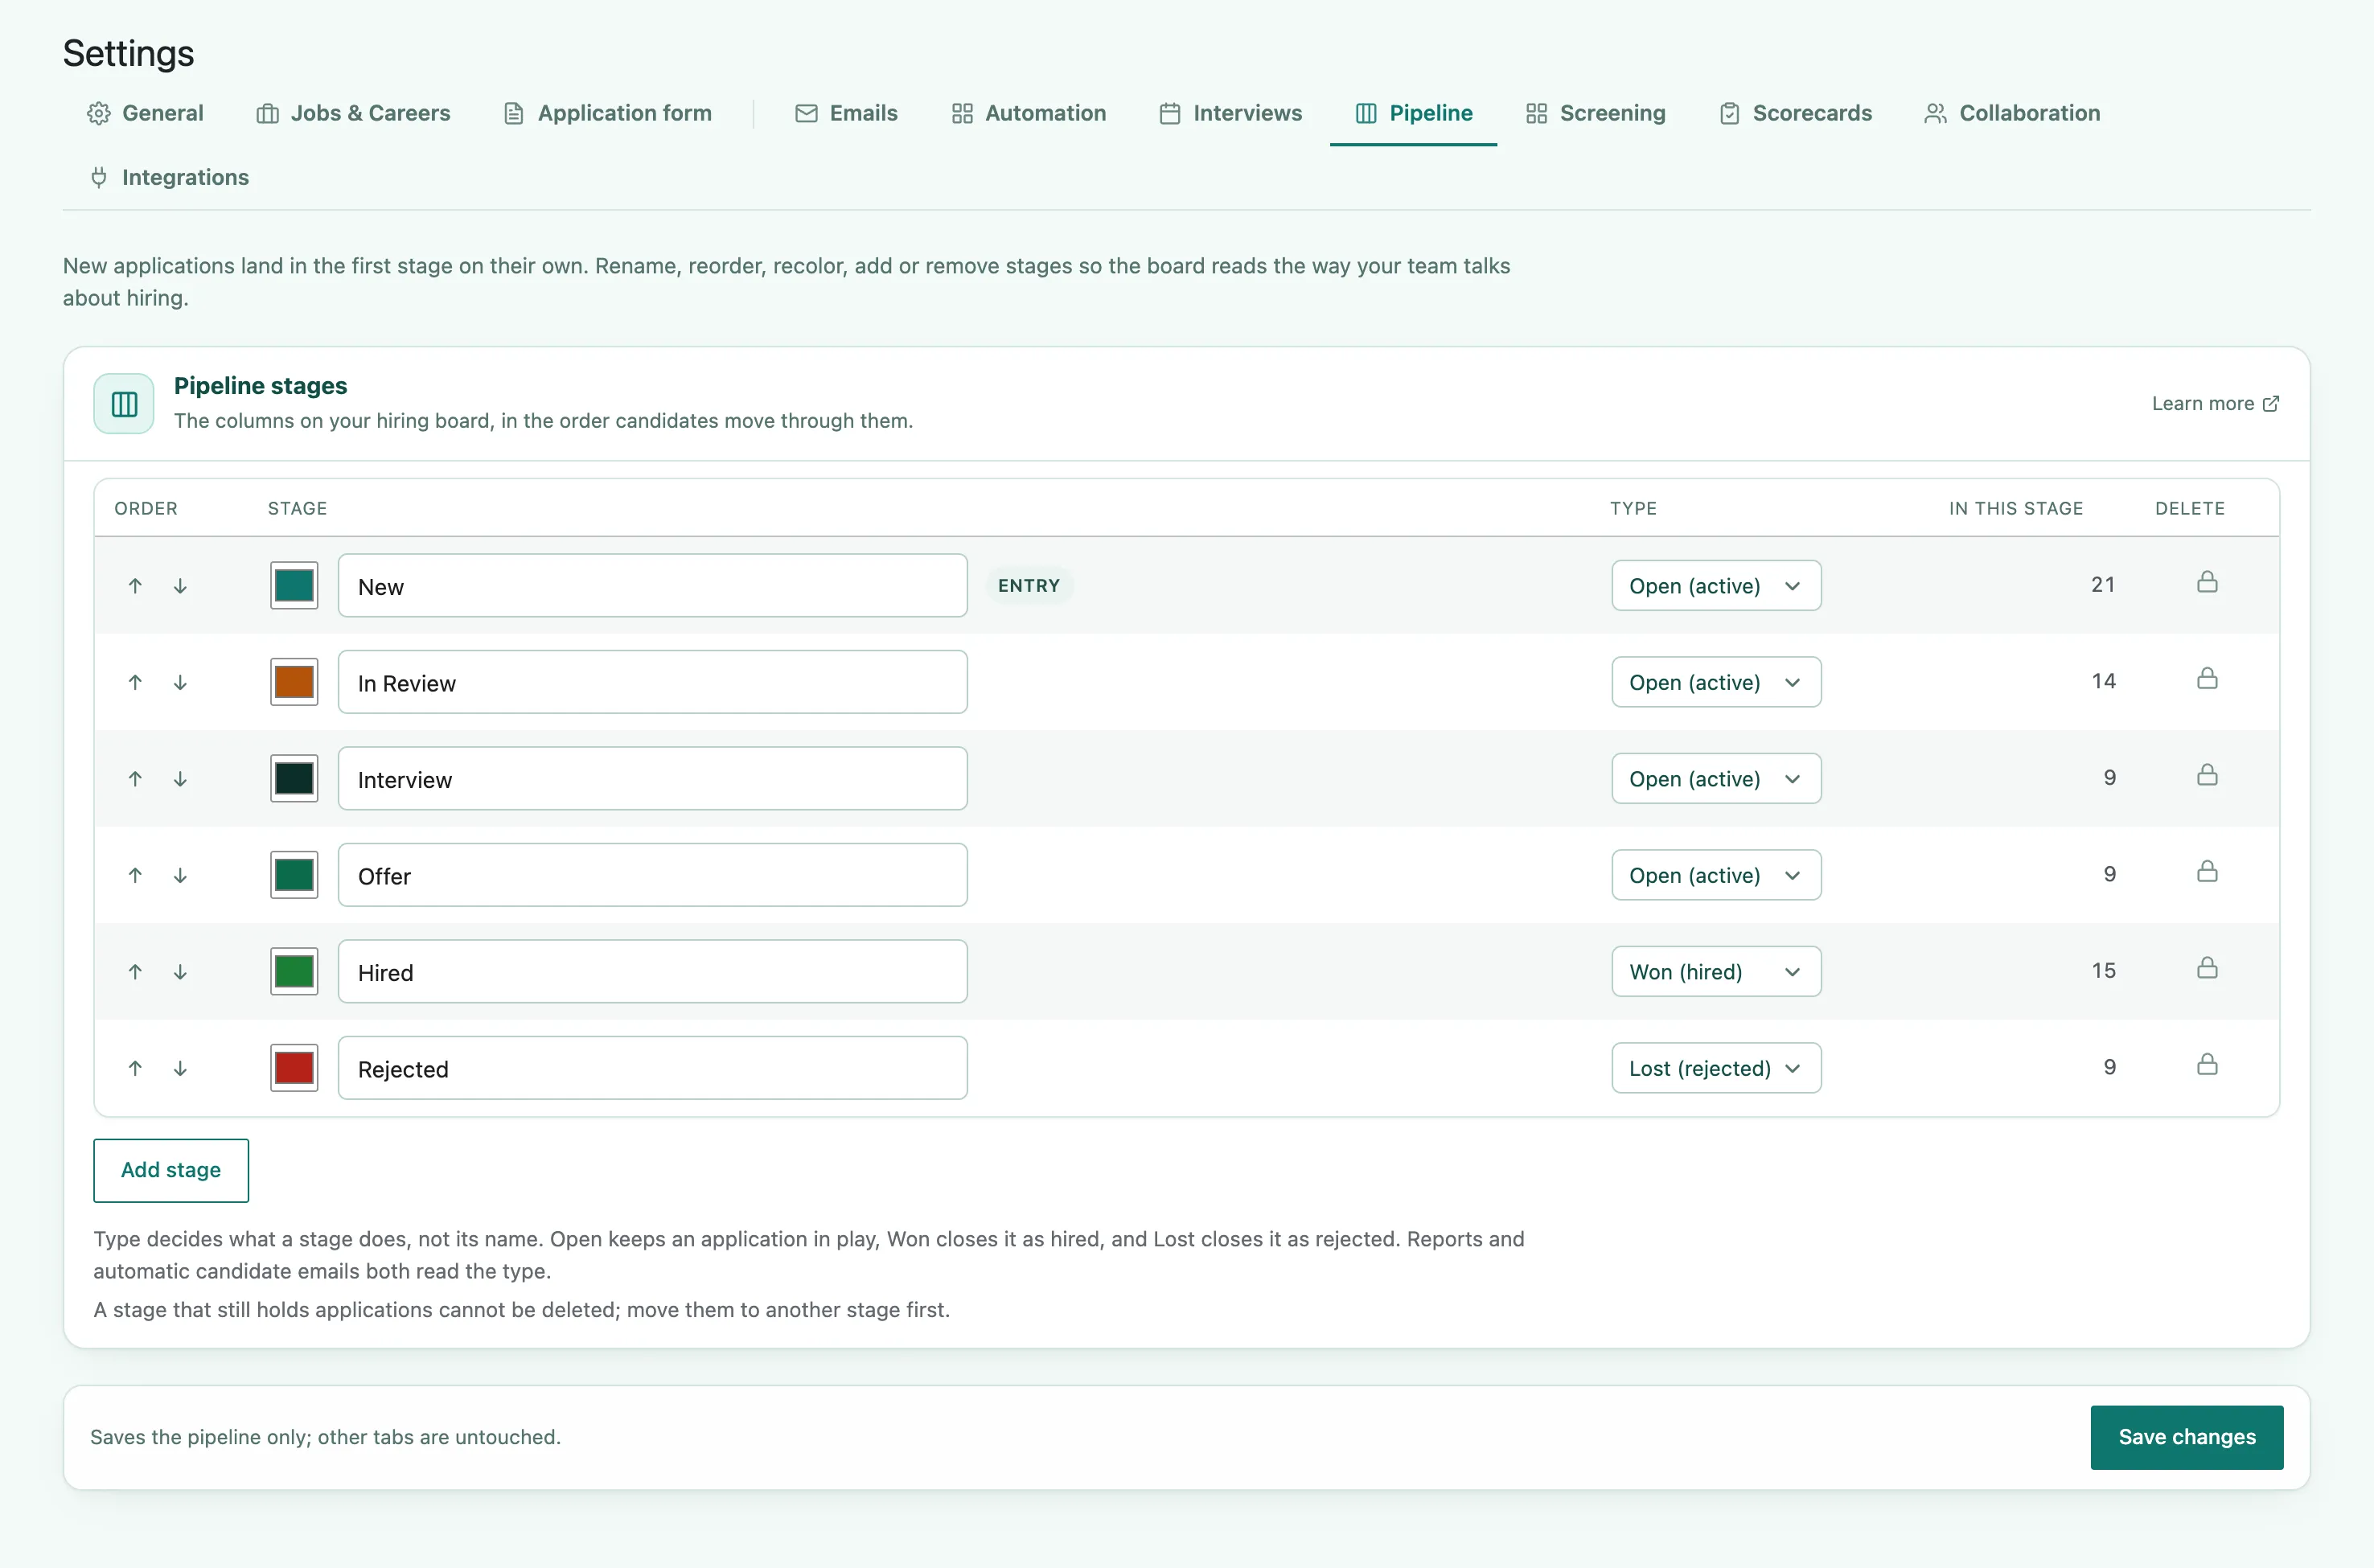Move the In Review stage down

click(180, 682)
